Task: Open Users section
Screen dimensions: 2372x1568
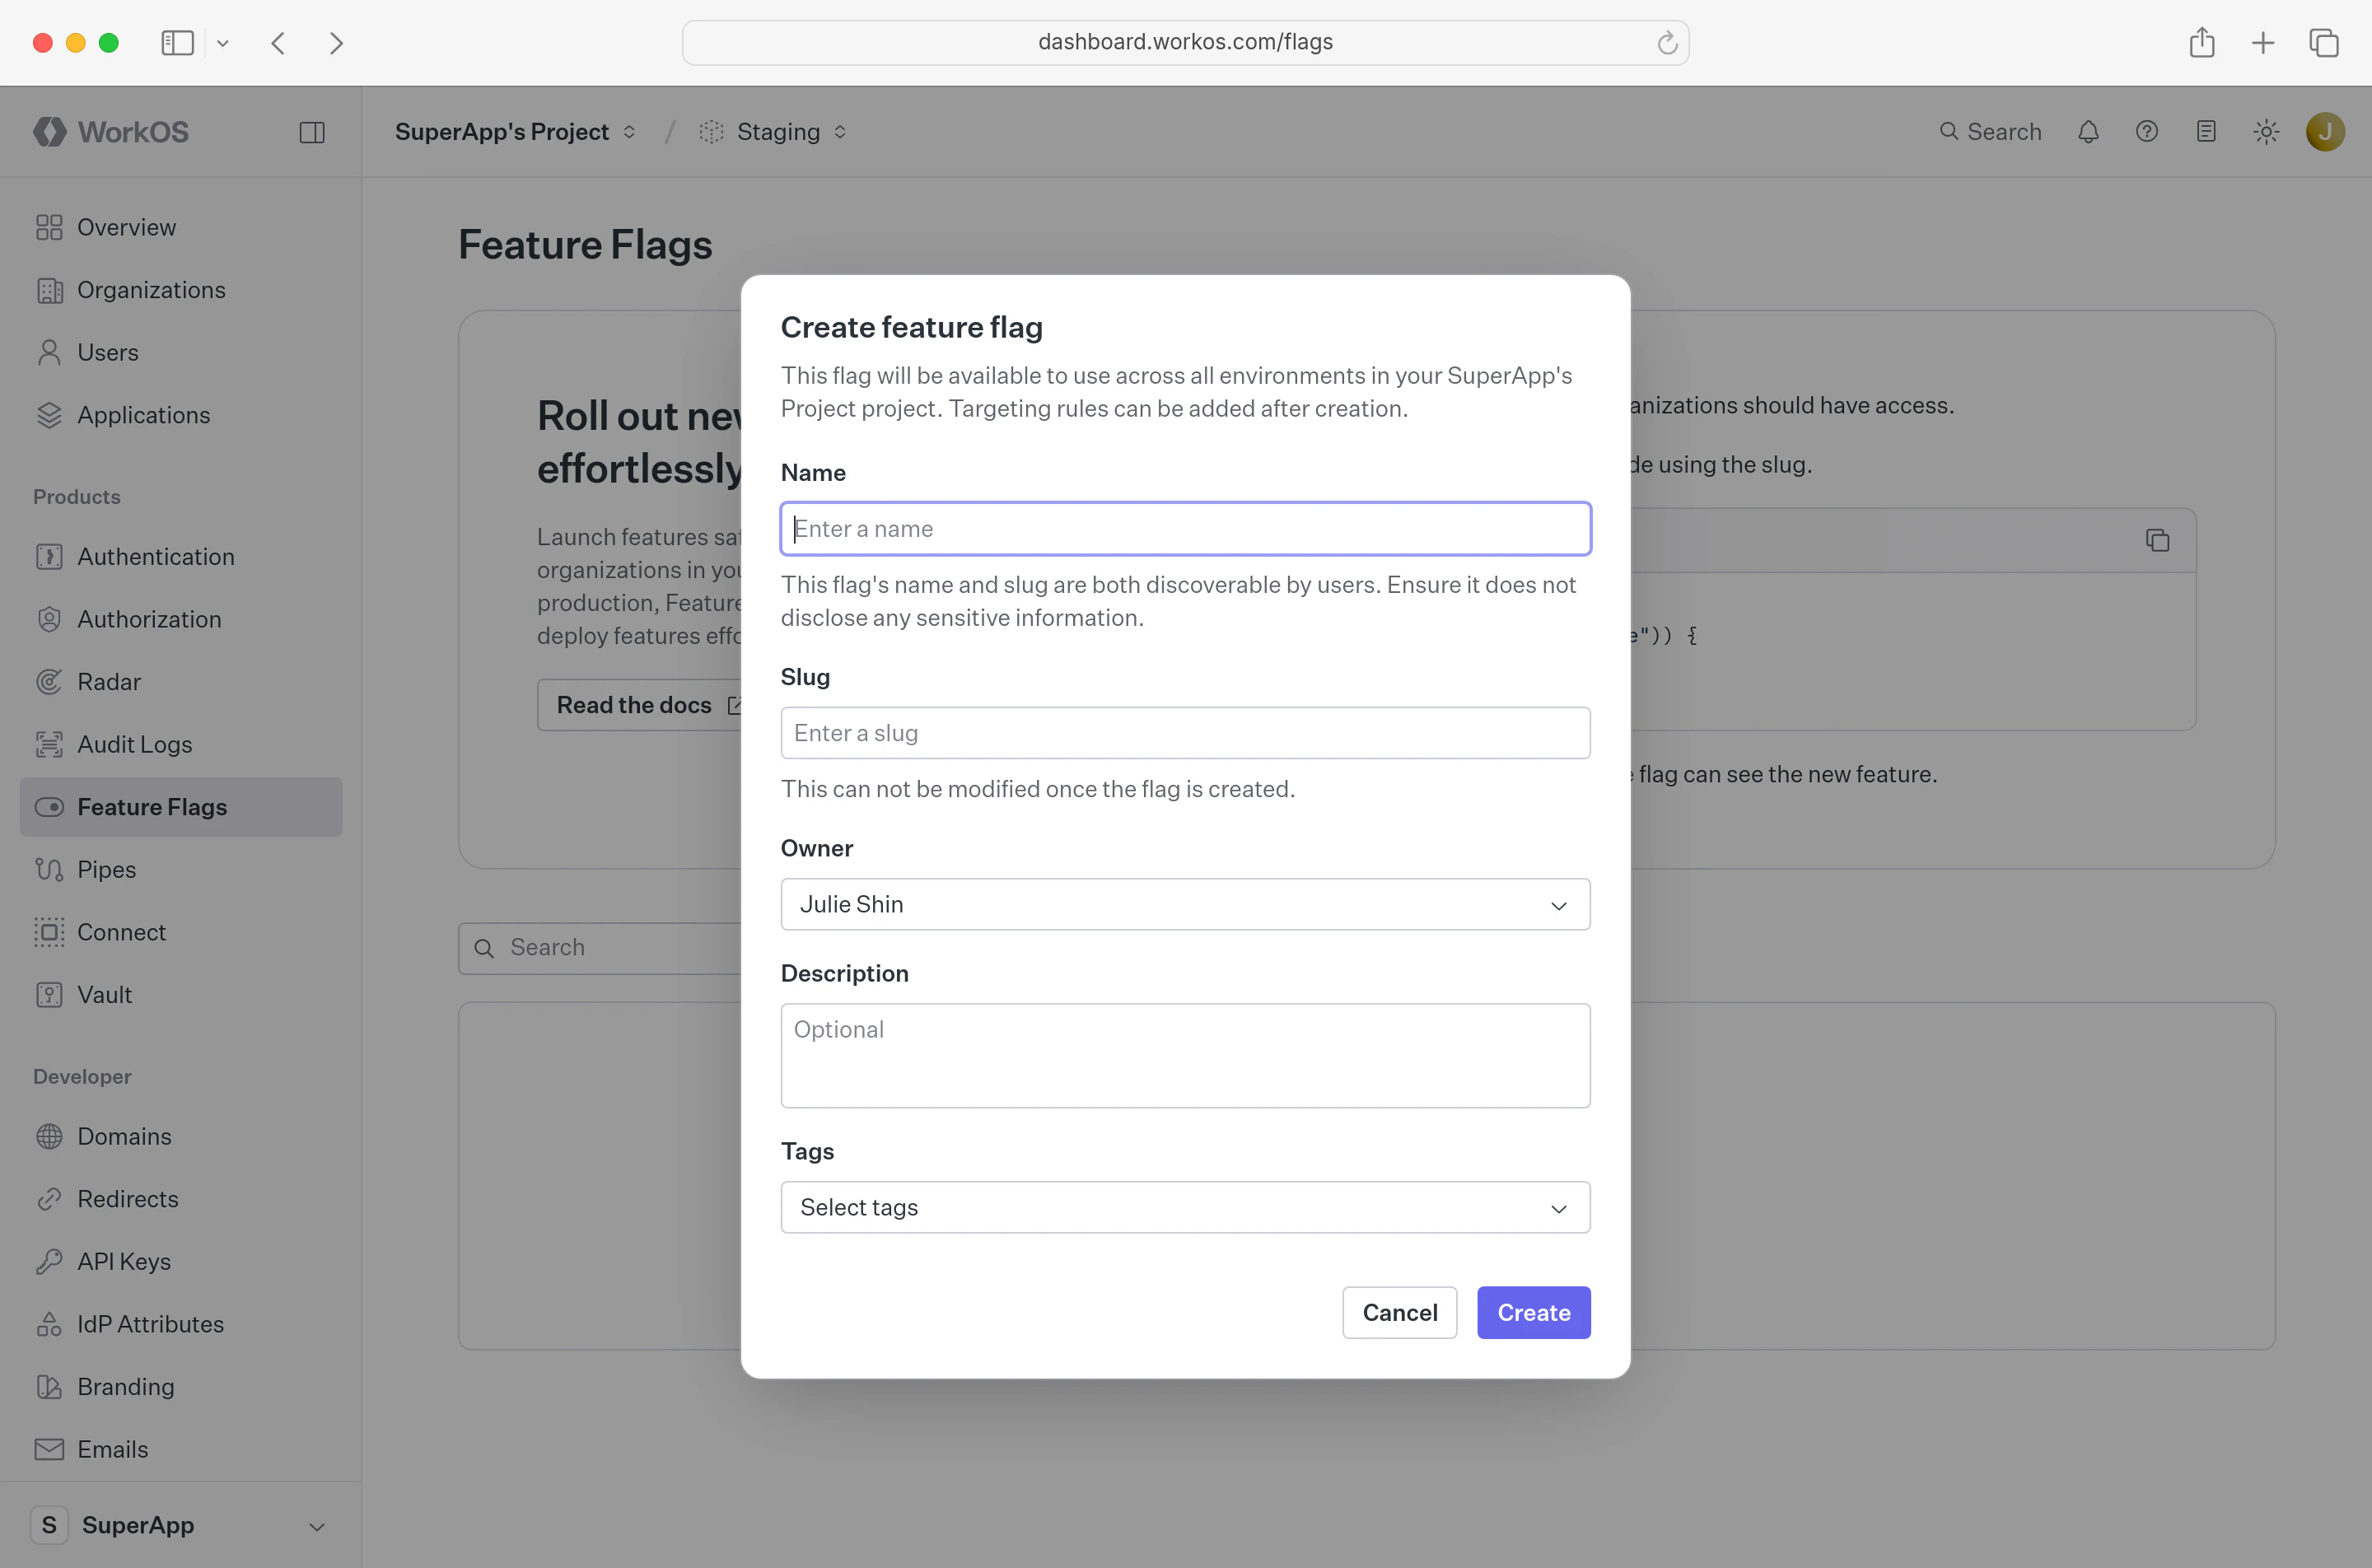Action: (x=181, y=352)
